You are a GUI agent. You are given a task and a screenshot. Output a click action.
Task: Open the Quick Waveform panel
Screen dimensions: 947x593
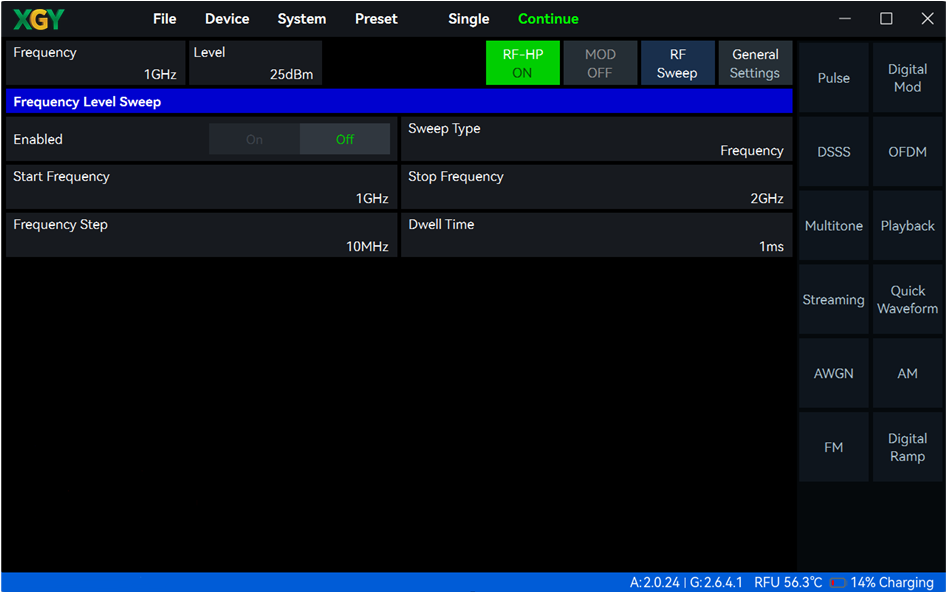point(907,300)
